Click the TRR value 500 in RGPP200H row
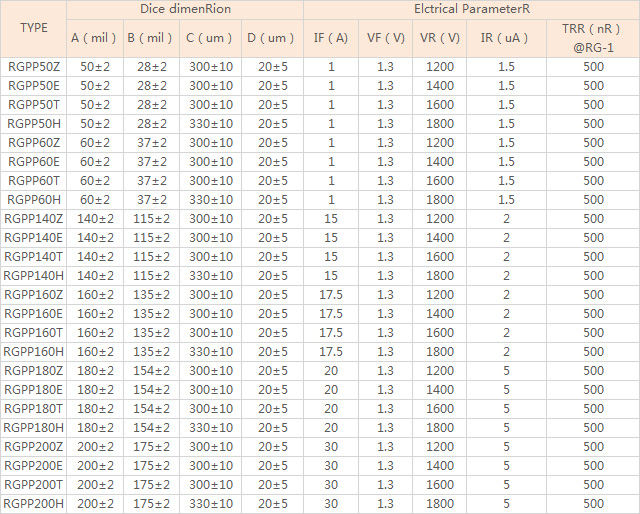640x514 pixels. pyautogui.click(x=593, y=503)
